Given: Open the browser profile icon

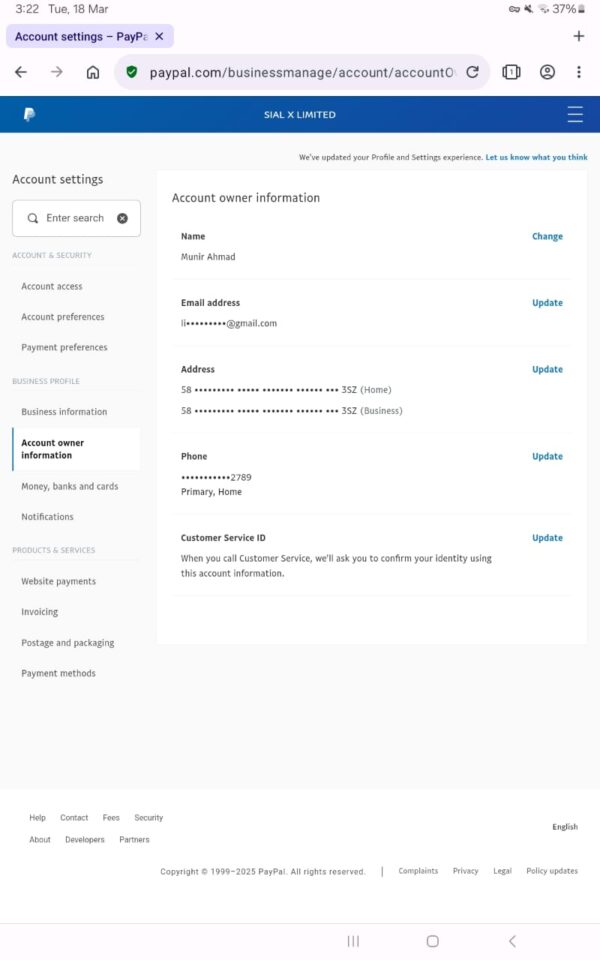Looking at the screenshot, I should (547, 72).
